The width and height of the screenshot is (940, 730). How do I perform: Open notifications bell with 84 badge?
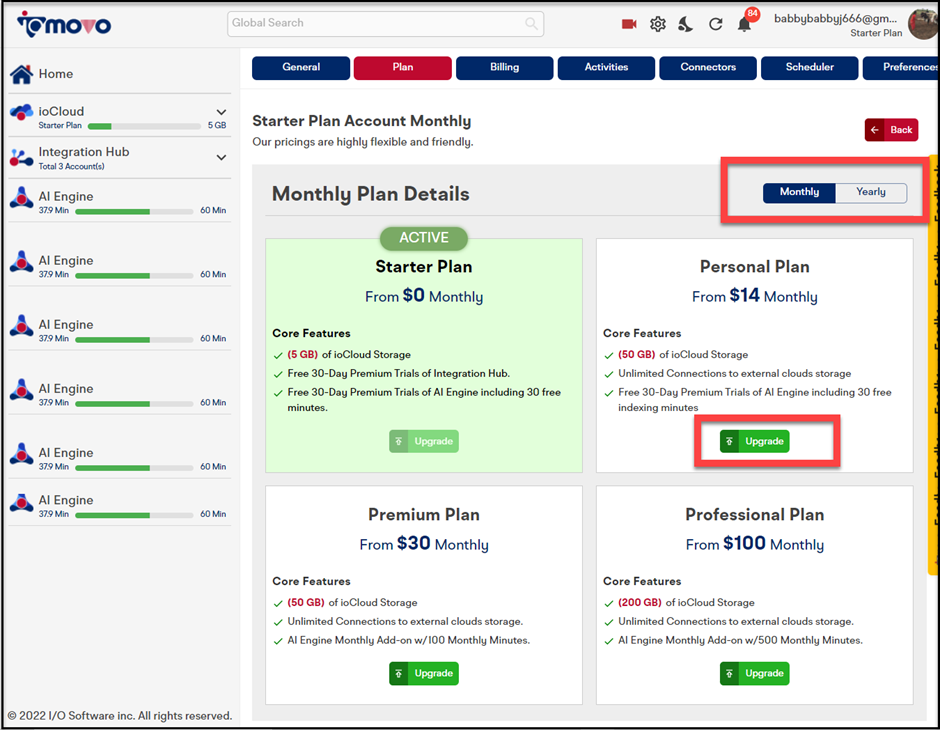coord(745,24)
